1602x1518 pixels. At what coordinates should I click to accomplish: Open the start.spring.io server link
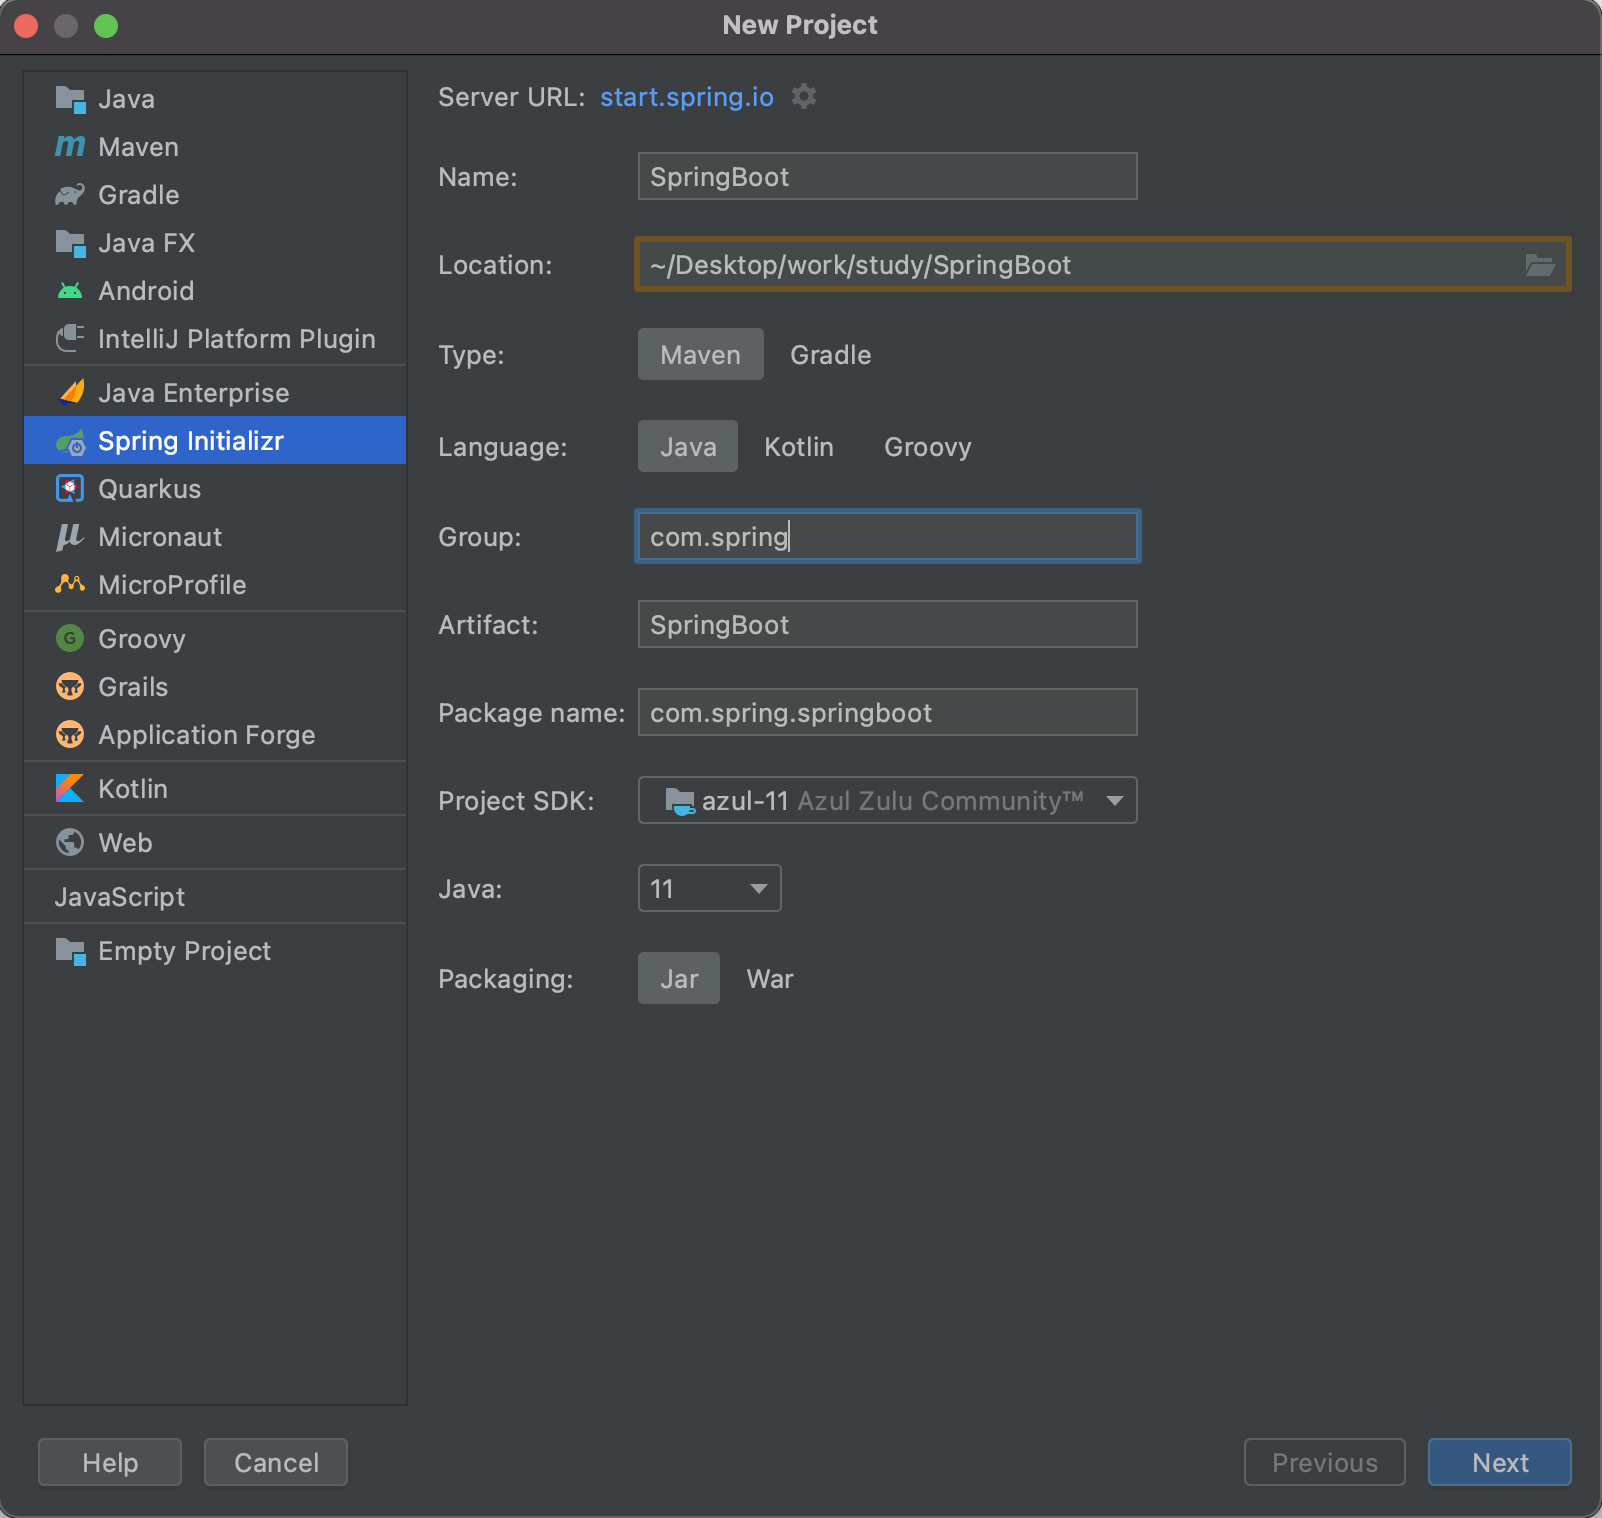687,97
